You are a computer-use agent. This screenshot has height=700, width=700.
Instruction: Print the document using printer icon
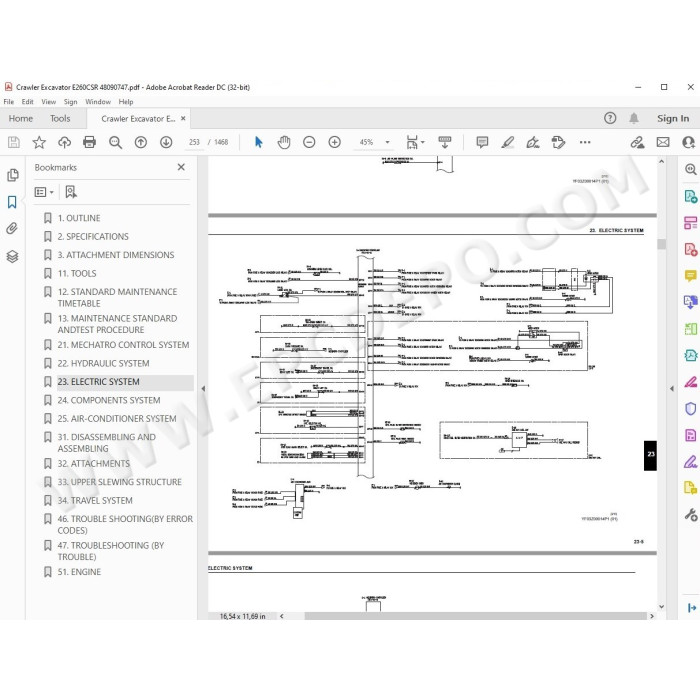tap(89, 142)
